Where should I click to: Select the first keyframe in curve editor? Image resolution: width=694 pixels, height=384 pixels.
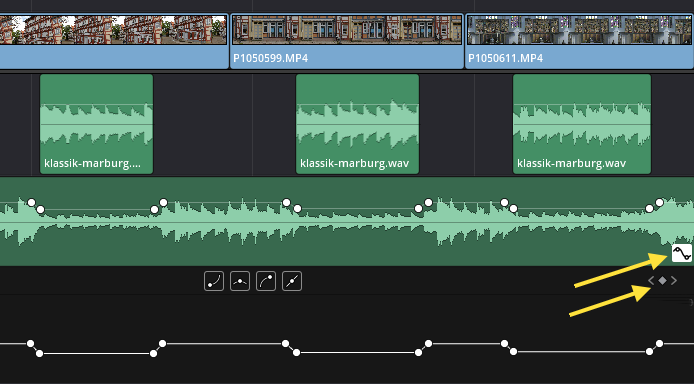[x=30, y=343]
